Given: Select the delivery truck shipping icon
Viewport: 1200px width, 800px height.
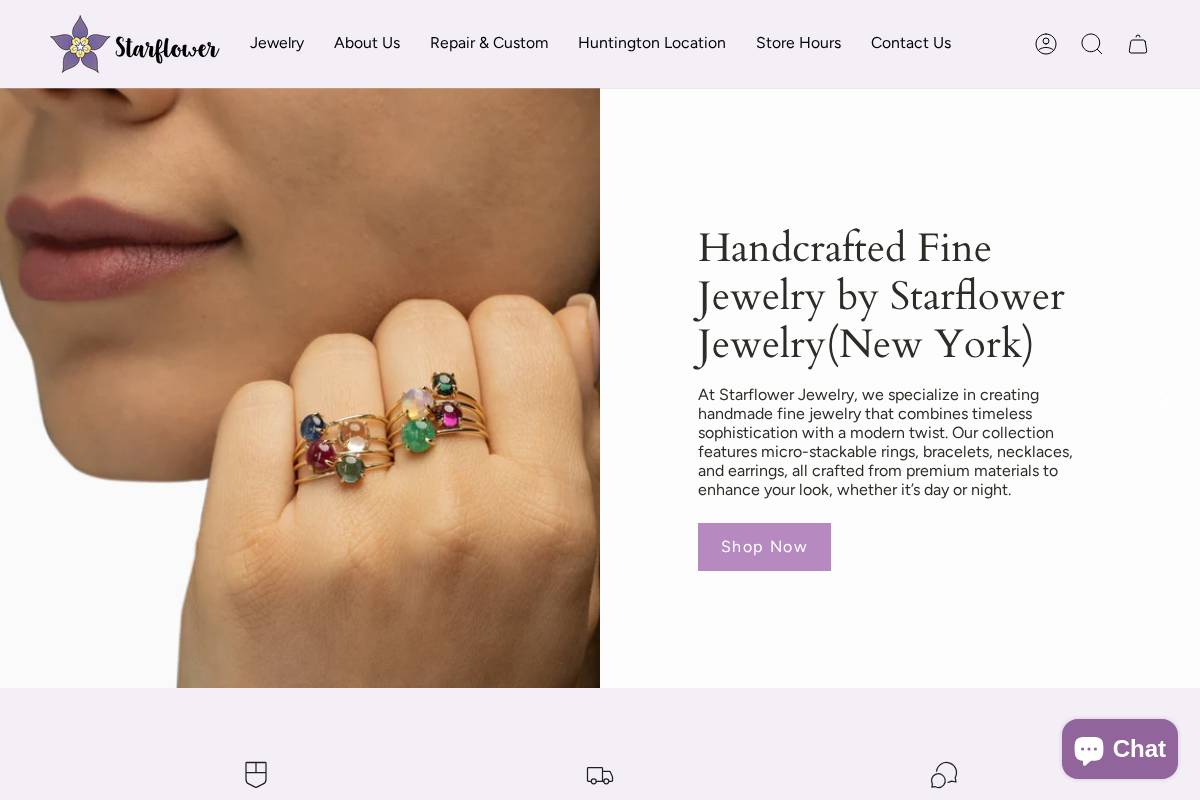Looking at the screenshot, I should coord(600,776).
